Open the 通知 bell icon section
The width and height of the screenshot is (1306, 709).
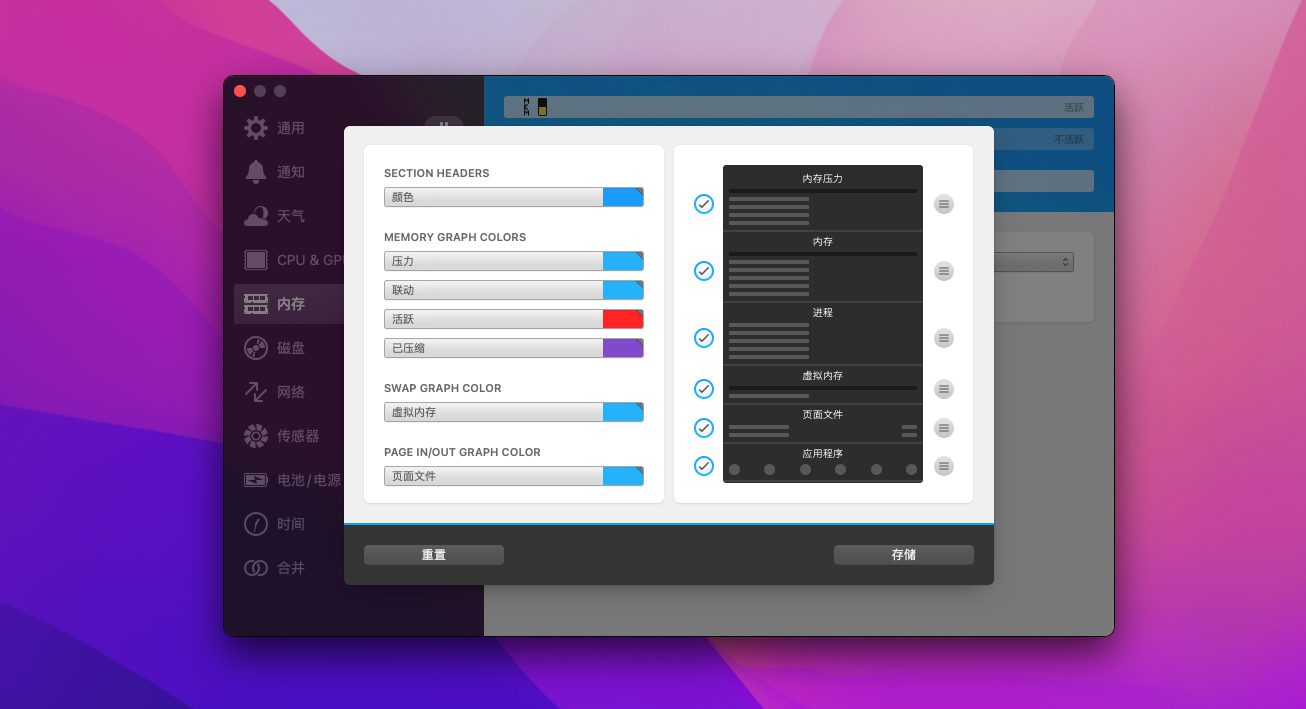coord(256,172)
